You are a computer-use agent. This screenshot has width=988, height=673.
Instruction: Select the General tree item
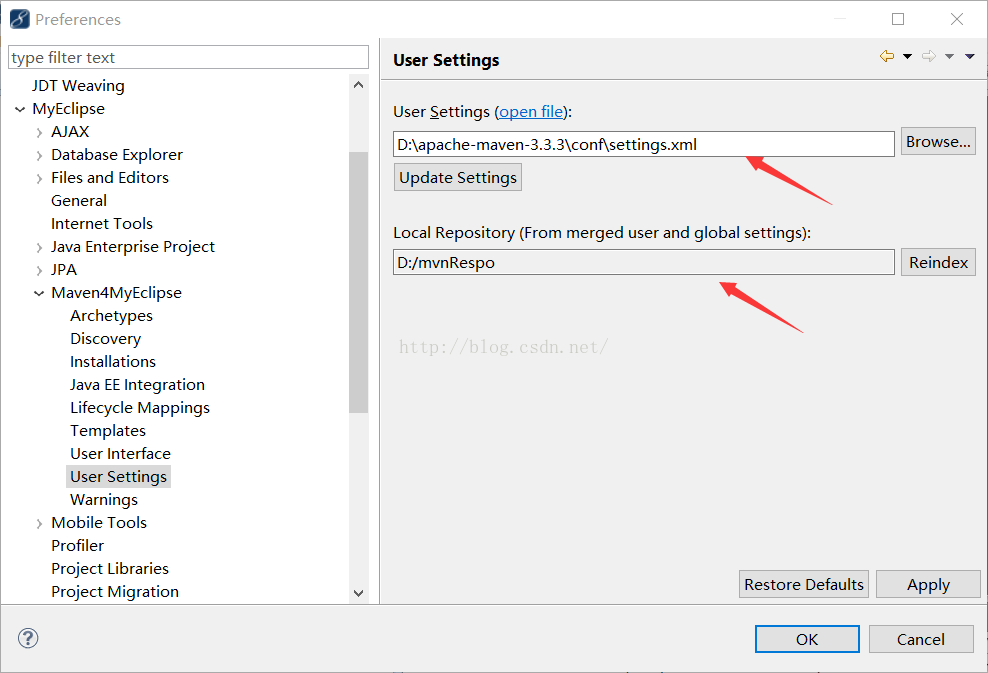click(79, 201)
